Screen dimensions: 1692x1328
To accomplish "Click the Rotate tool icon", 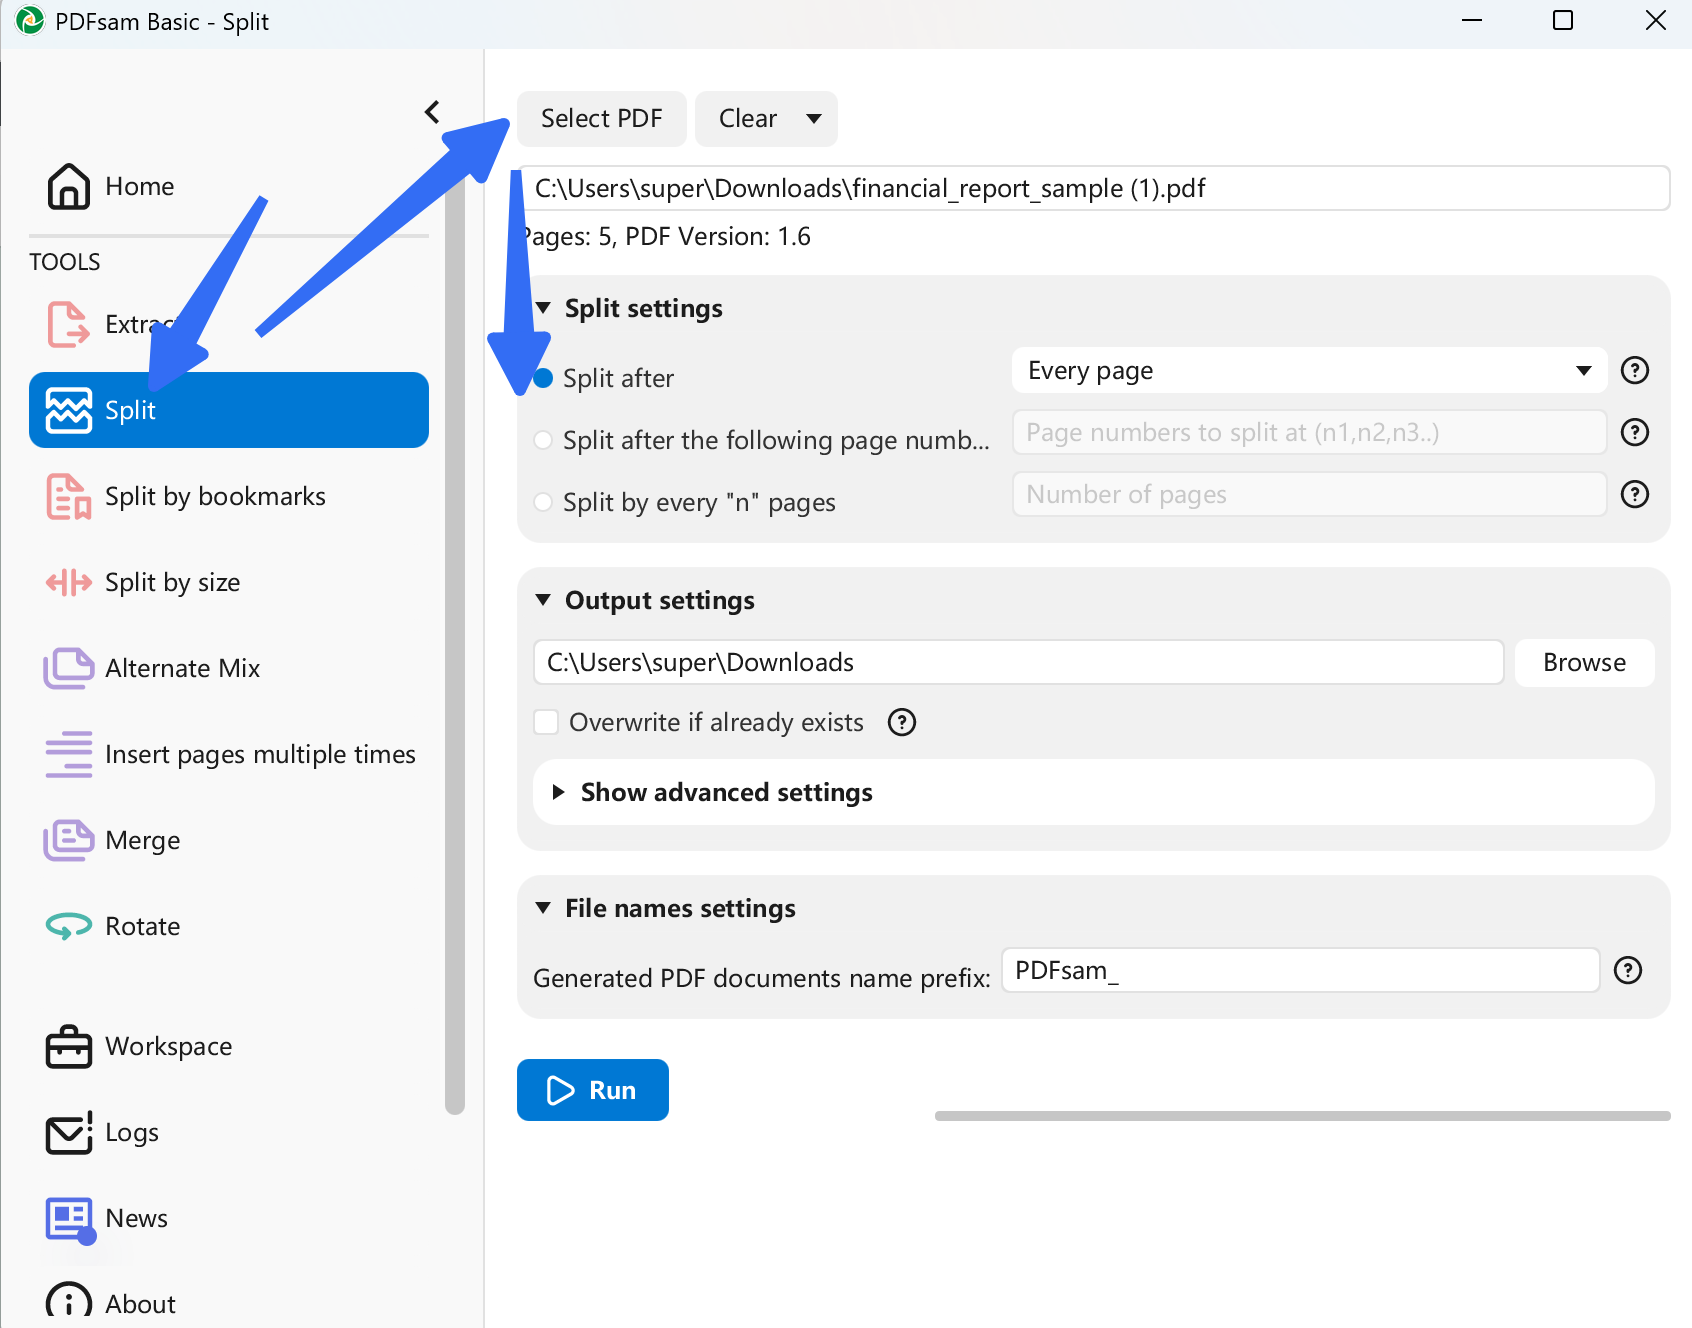I will pyautogui.click(x=69, y=926).
